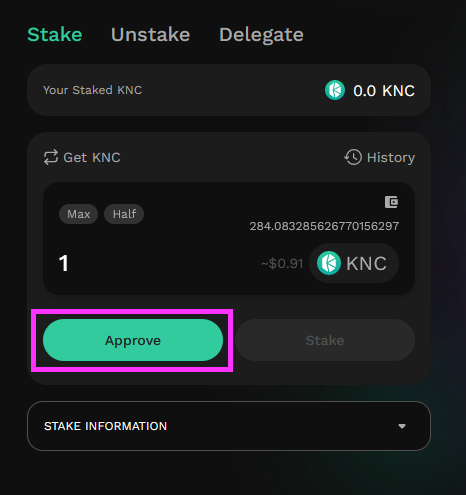
Task: Click the wallet icon above the balance
Action: 391,202
